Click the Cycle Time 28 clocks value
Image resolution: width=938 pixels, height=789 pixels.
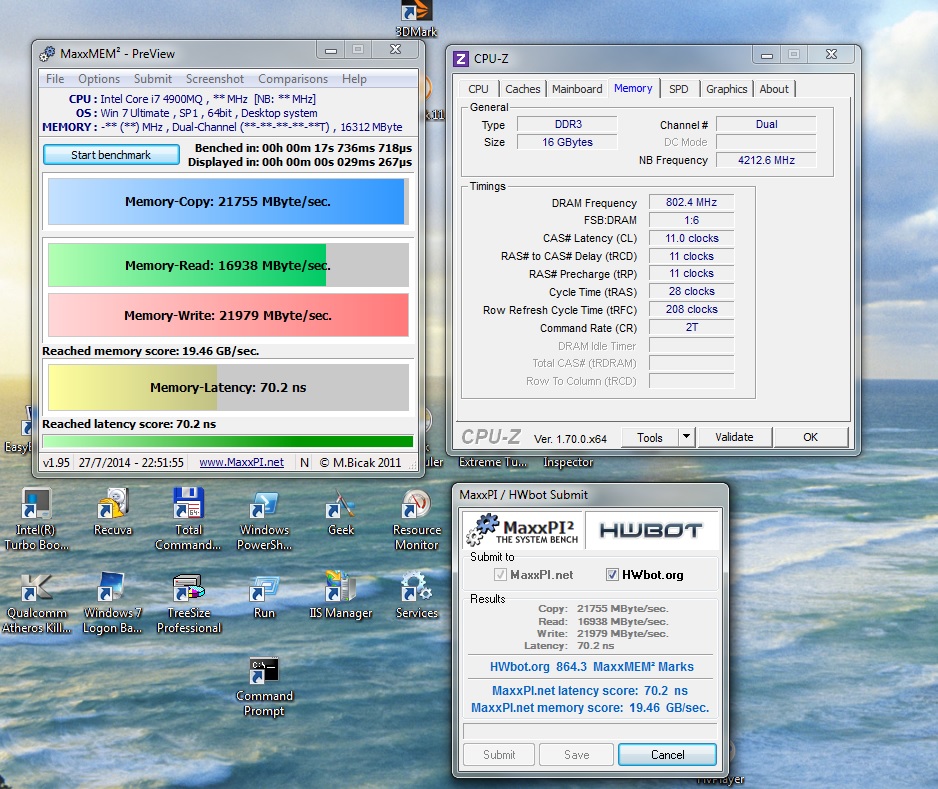[x=691, y=291]
